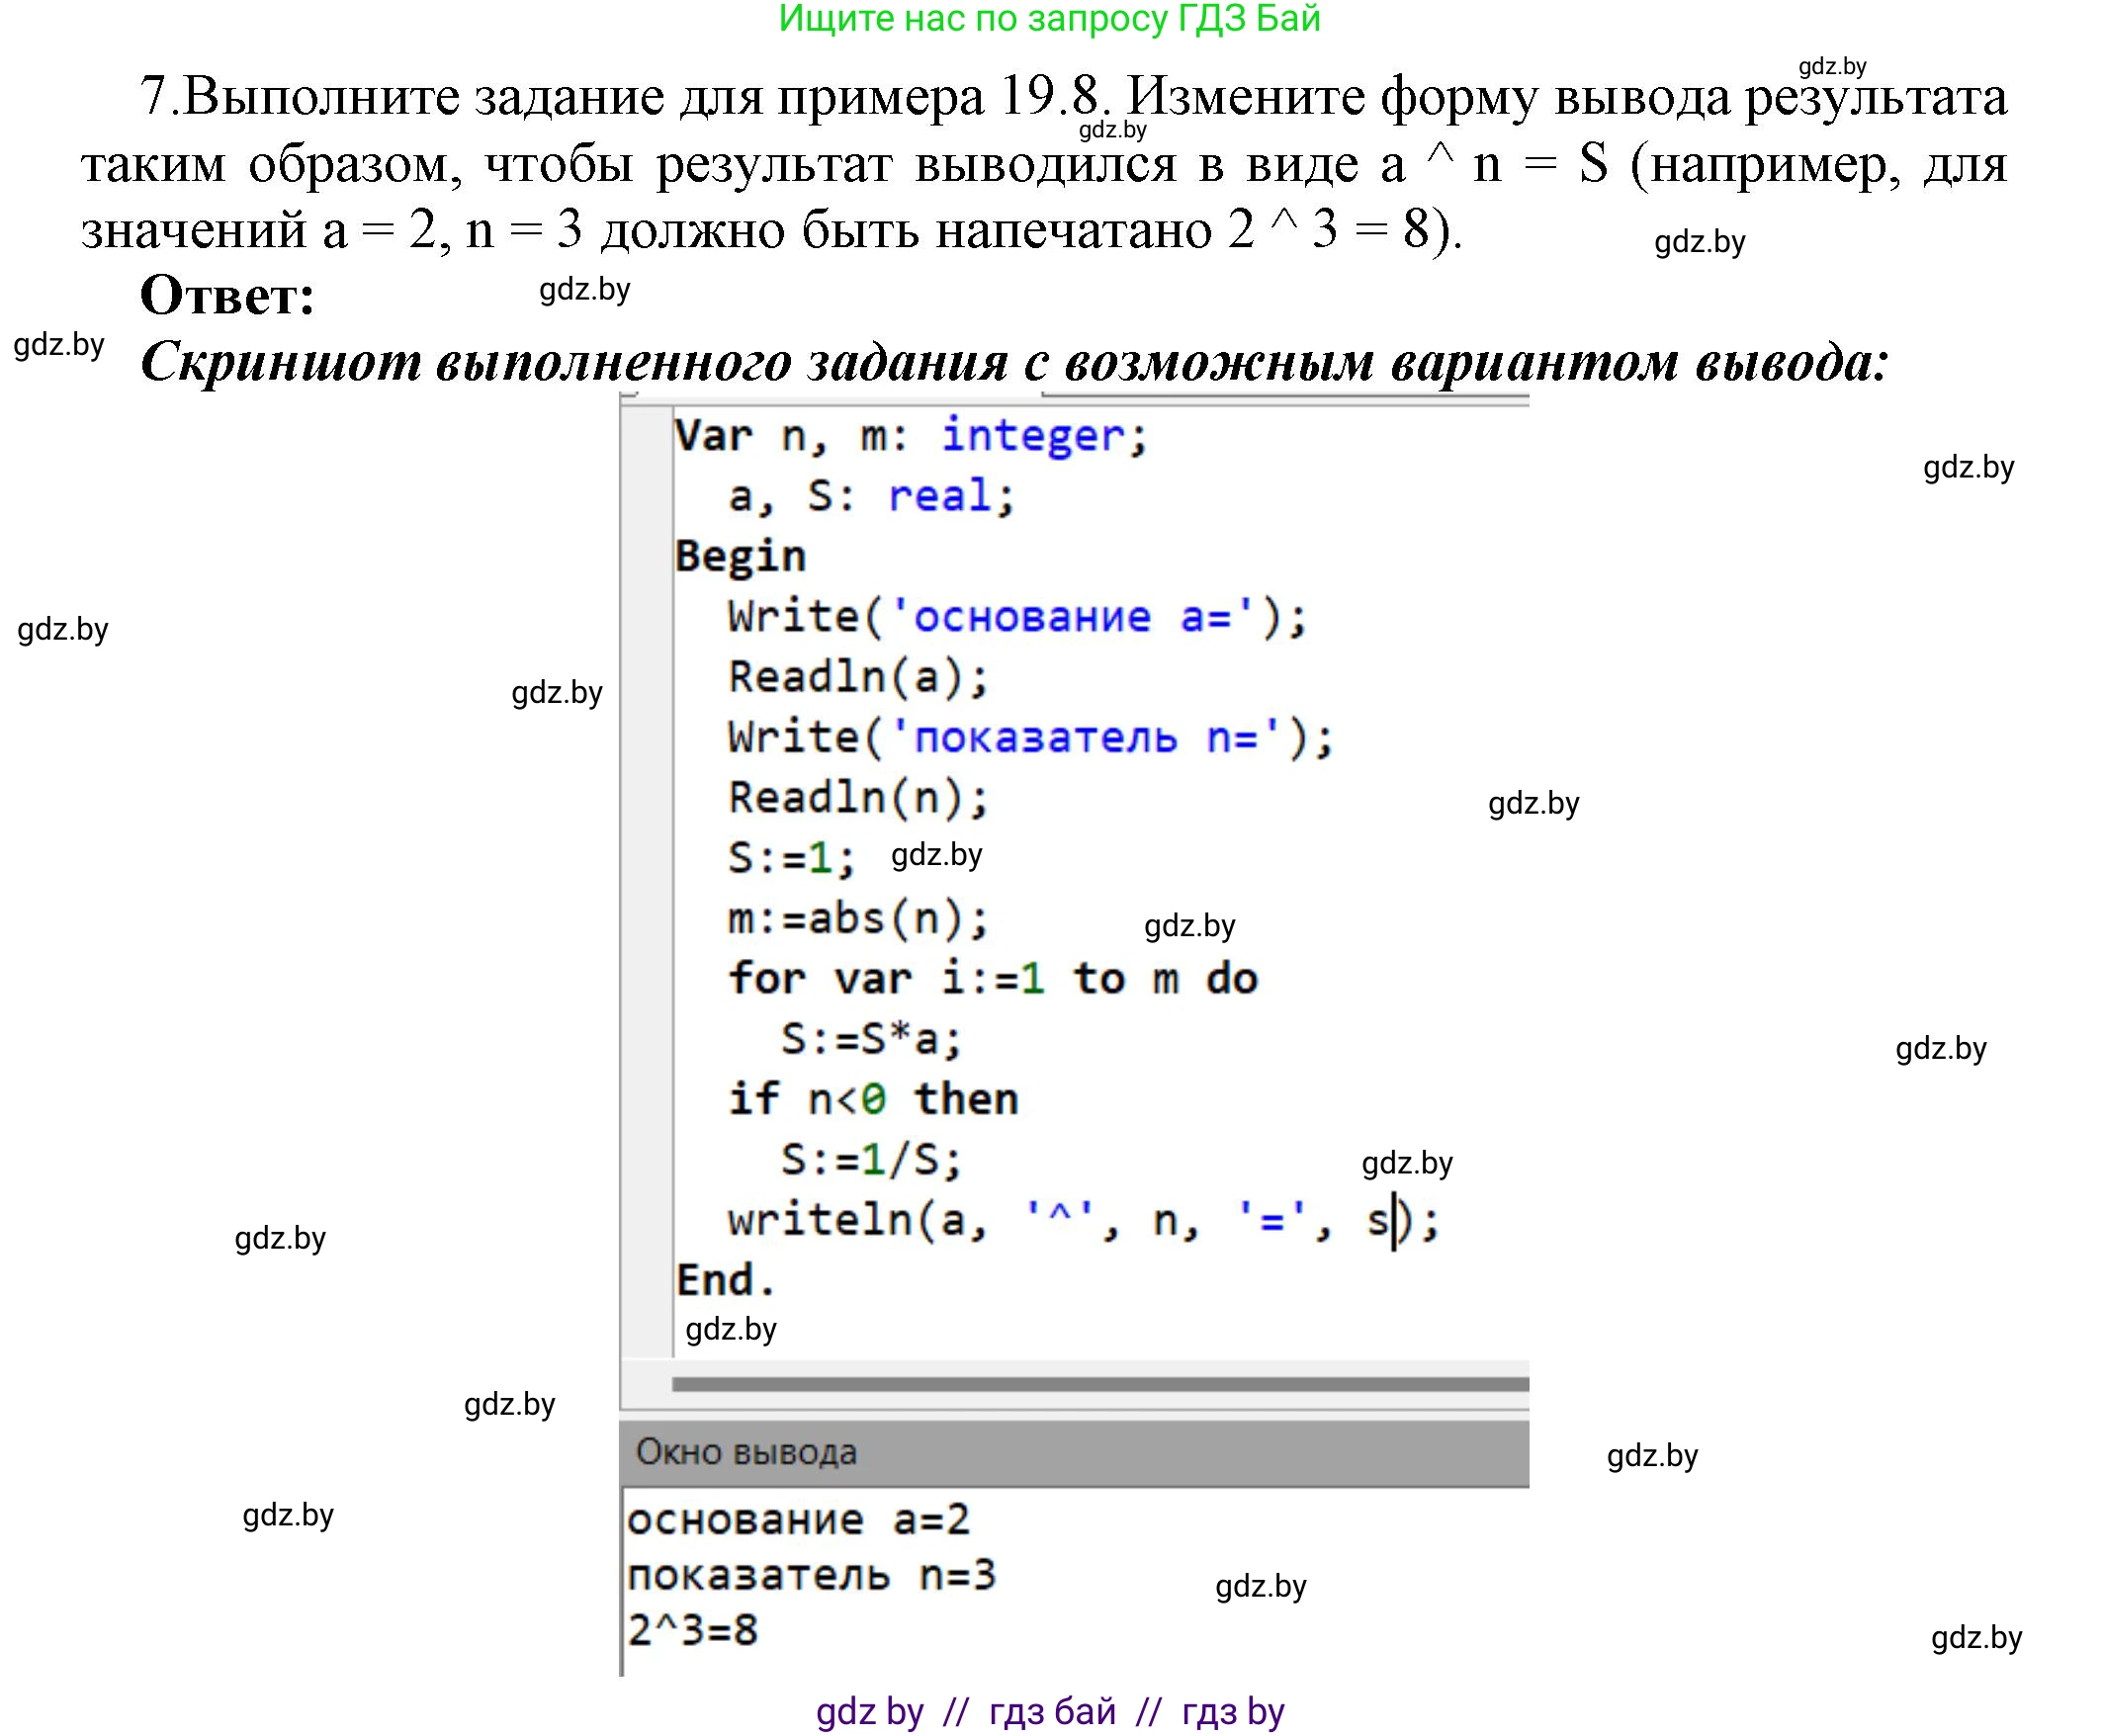Click the 'End.' line
The image size is (2103, 1736).
(x=726, y=1280)
